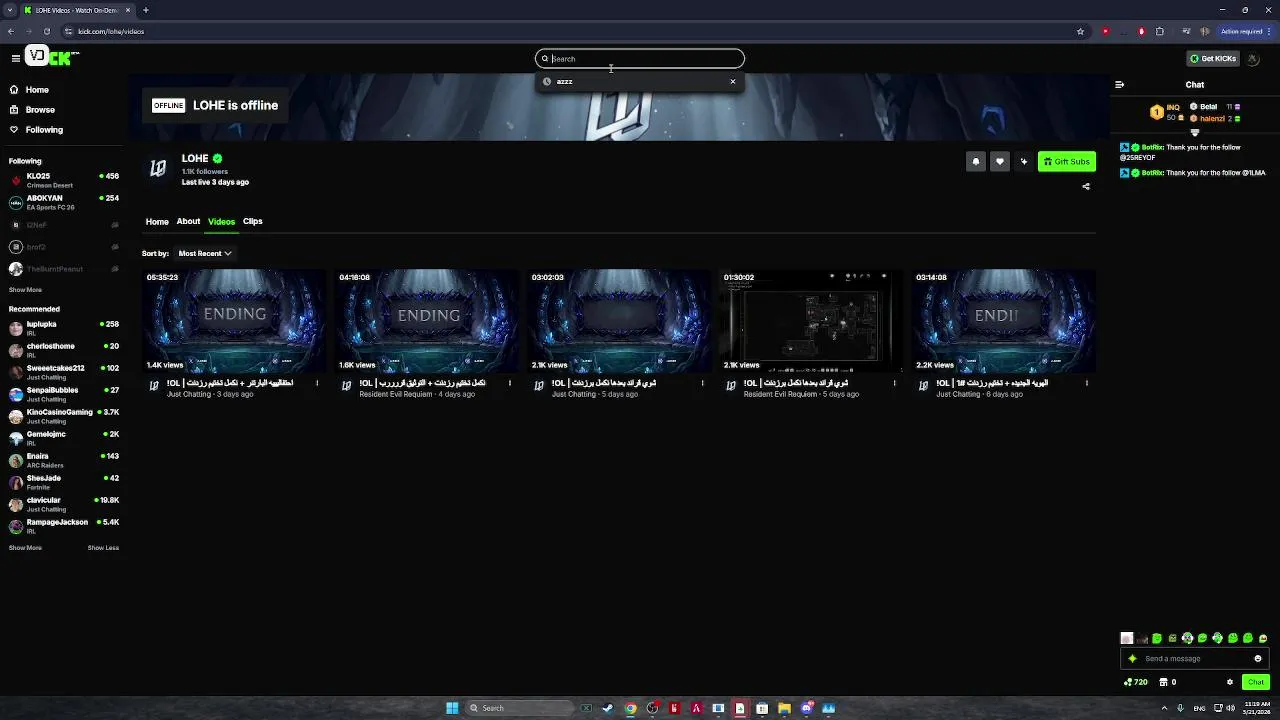The width and height of the screenshot is (1280, 720).
Task: Open user profile avatar menu
Action: [1253, 58]
